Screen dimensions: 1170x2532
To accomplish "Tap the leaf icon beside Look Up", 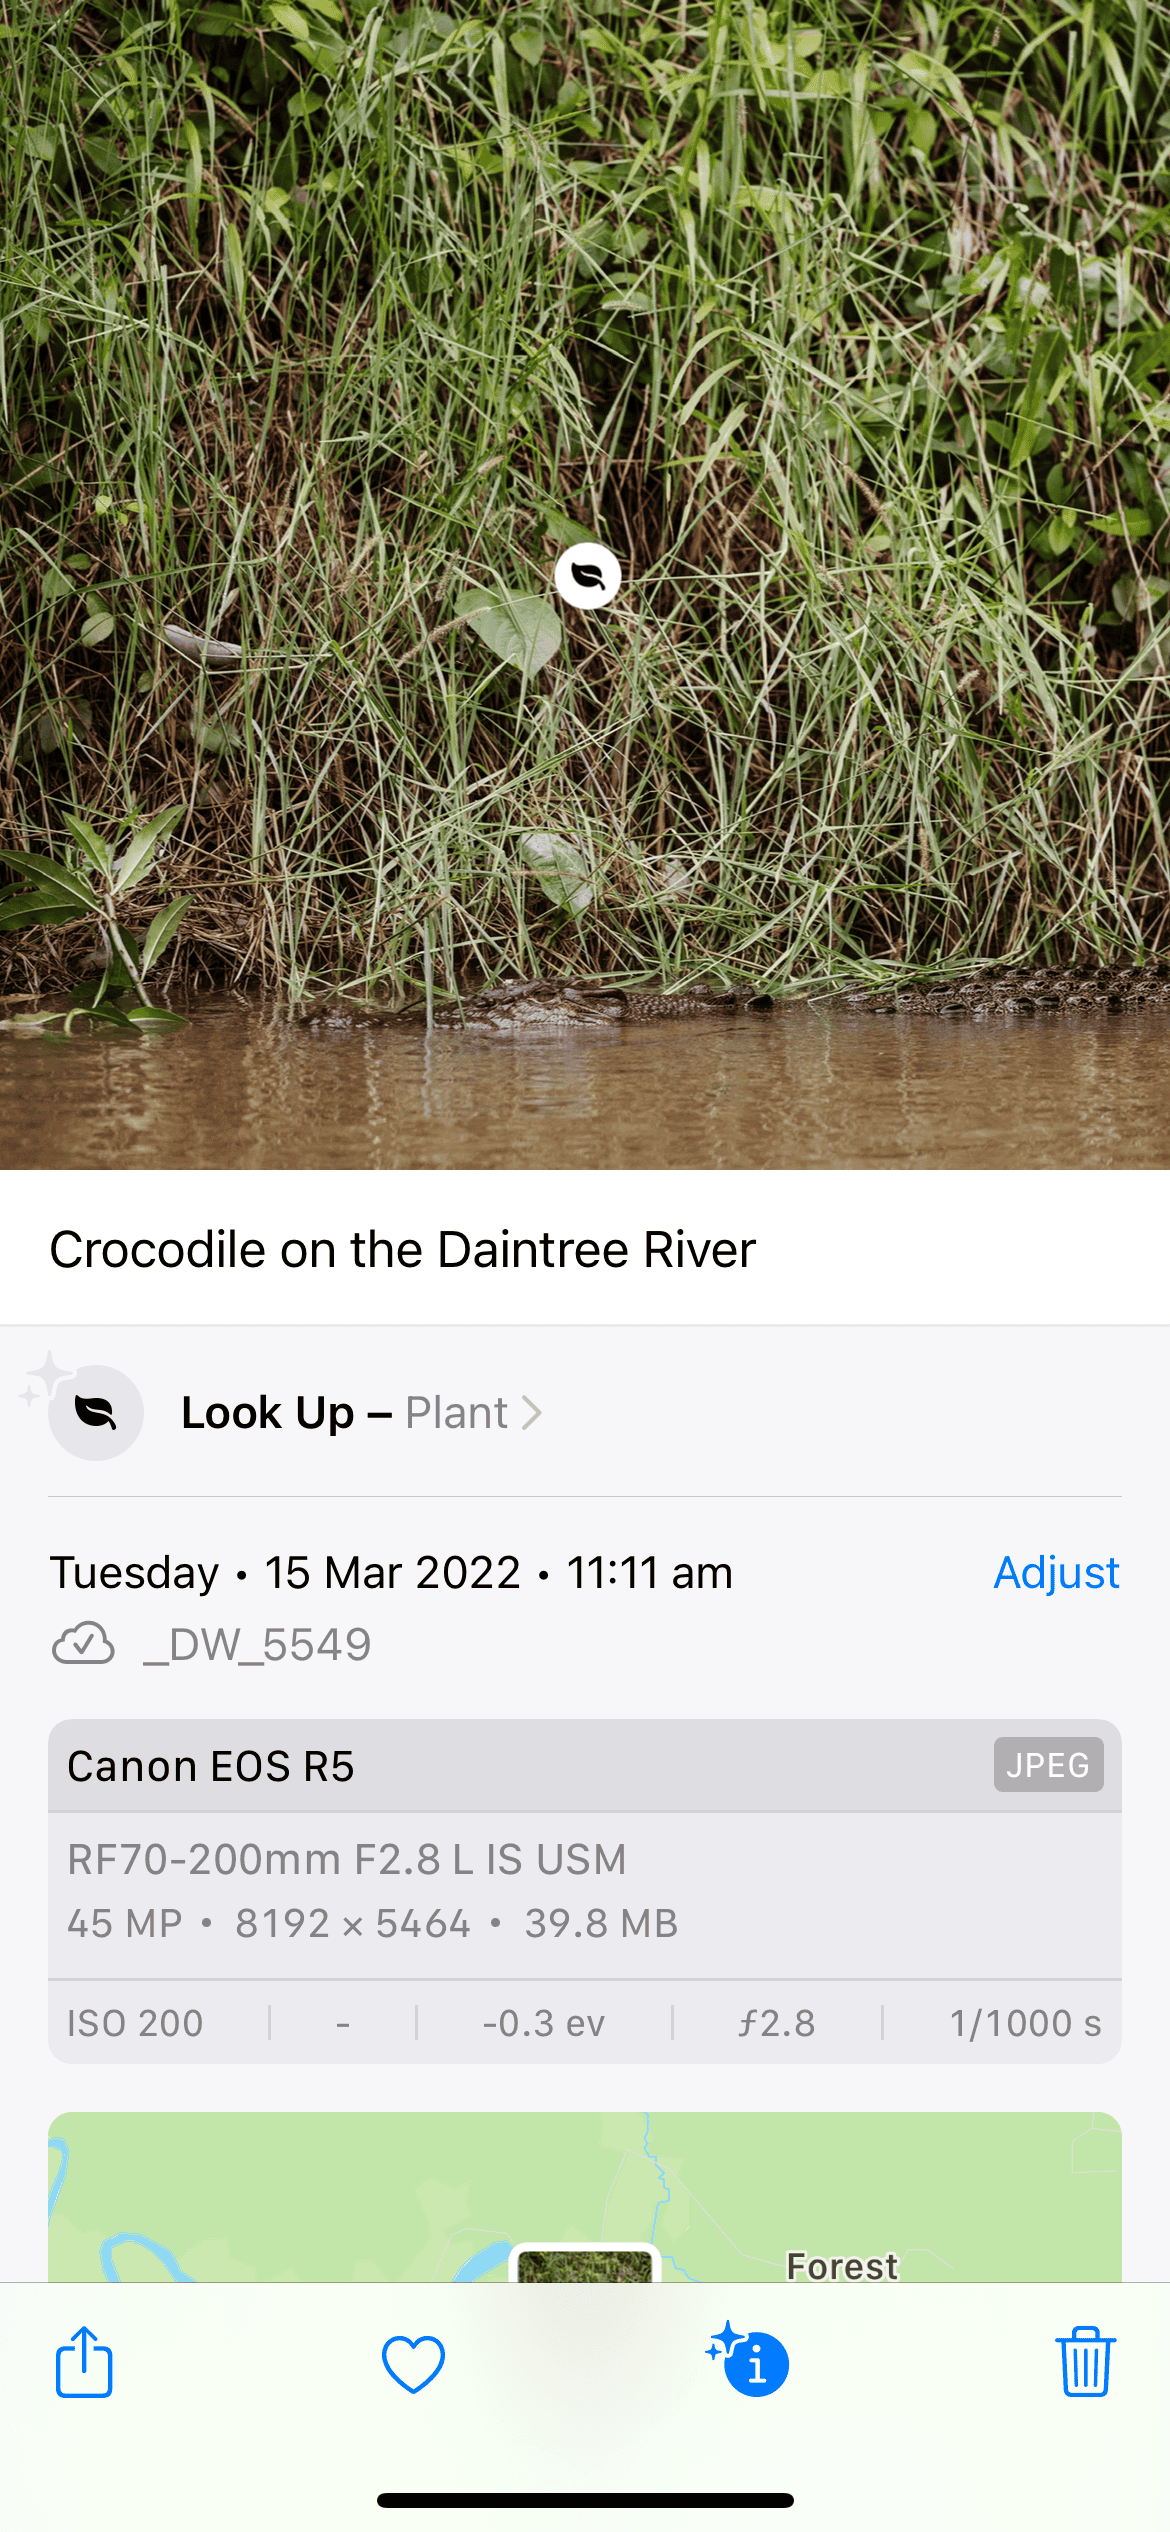I will pos(96,1413).
